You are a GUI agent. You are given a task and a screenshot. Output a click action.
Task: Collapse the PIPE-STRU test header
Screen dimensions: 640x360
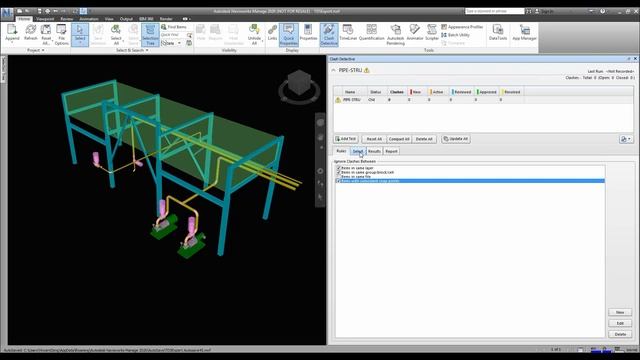point(333,70)
